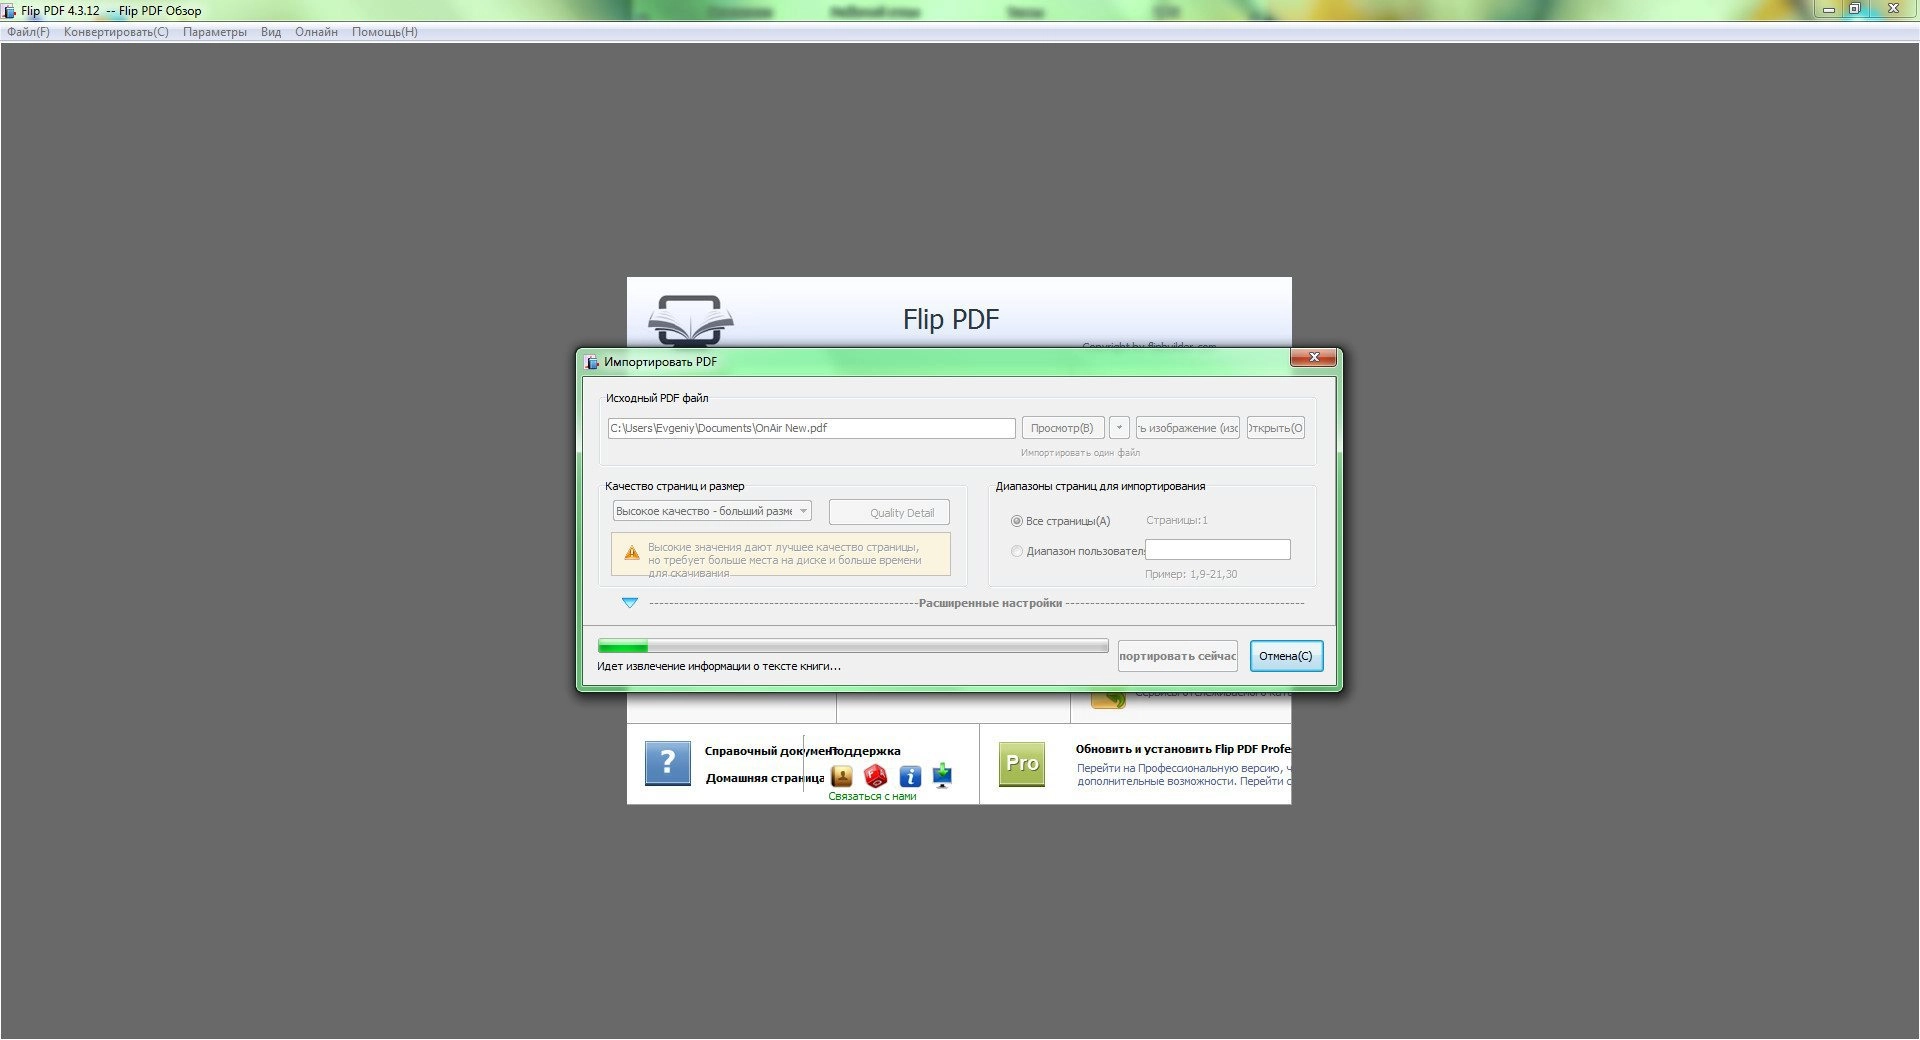
Task: Click the Quality Detail button
Action: tap(889, 512)
